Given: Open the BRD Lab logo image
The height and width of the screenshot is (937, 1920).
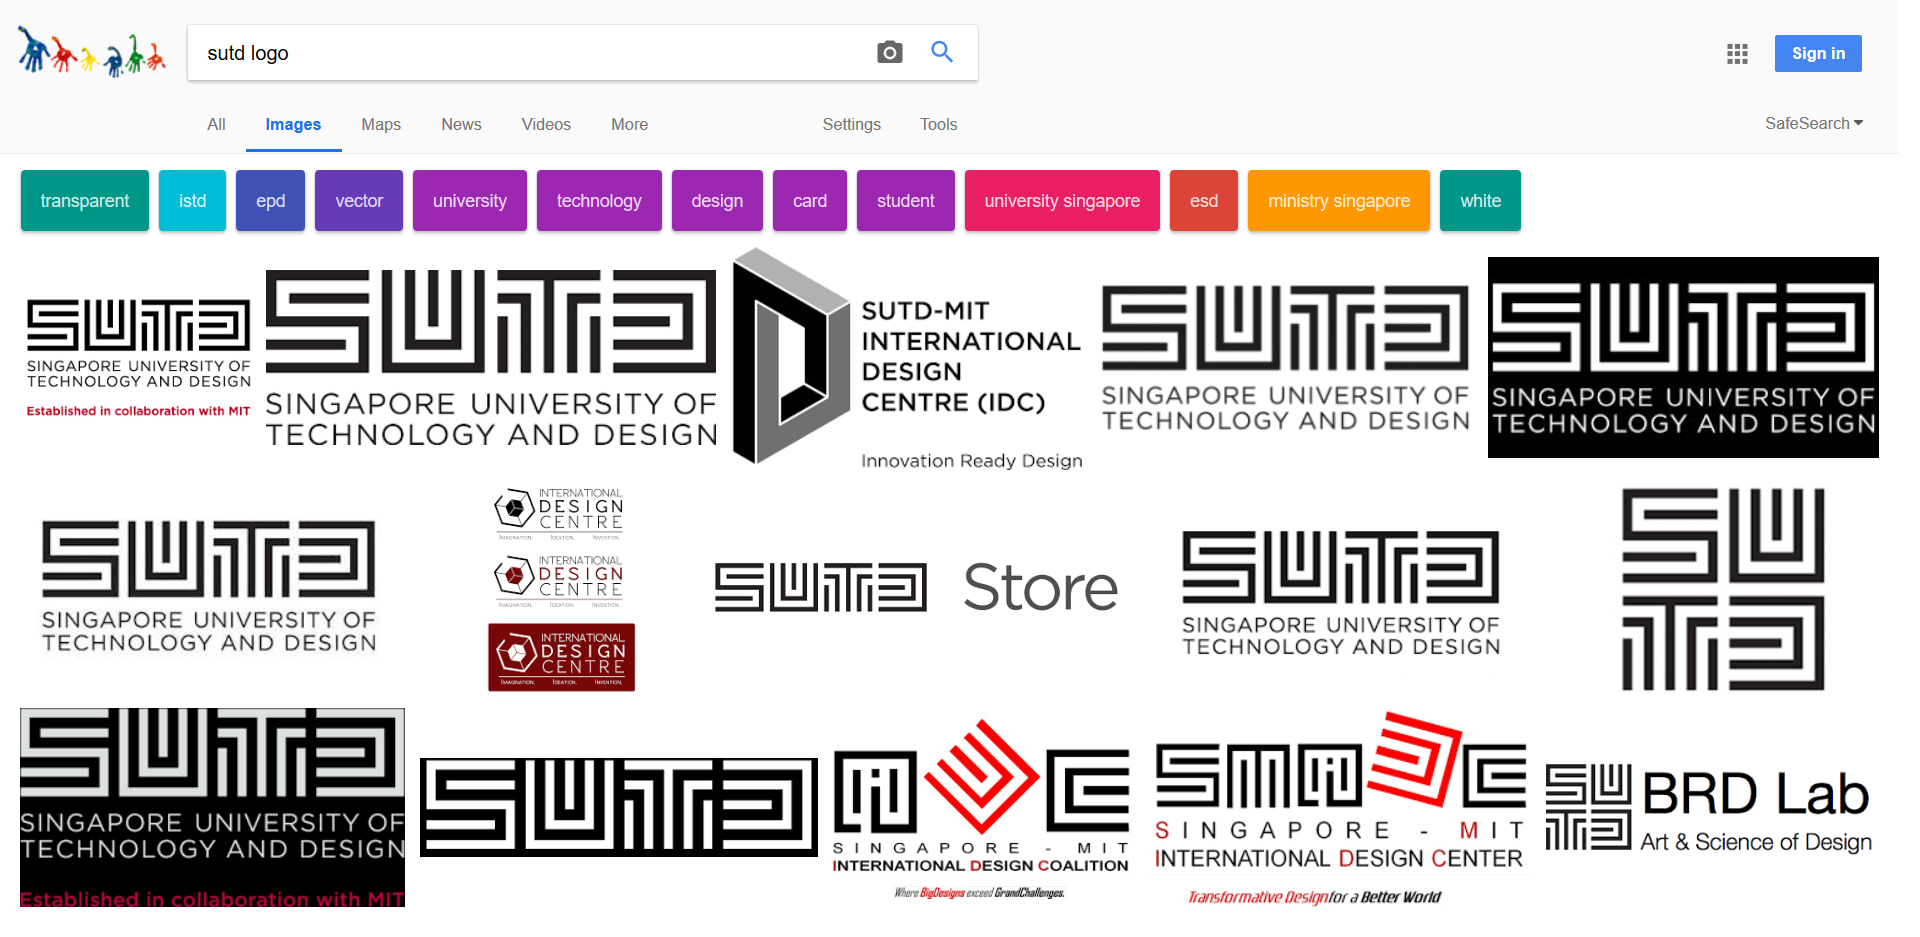Looking at the screenshot, I should (x=1709, y=808).
